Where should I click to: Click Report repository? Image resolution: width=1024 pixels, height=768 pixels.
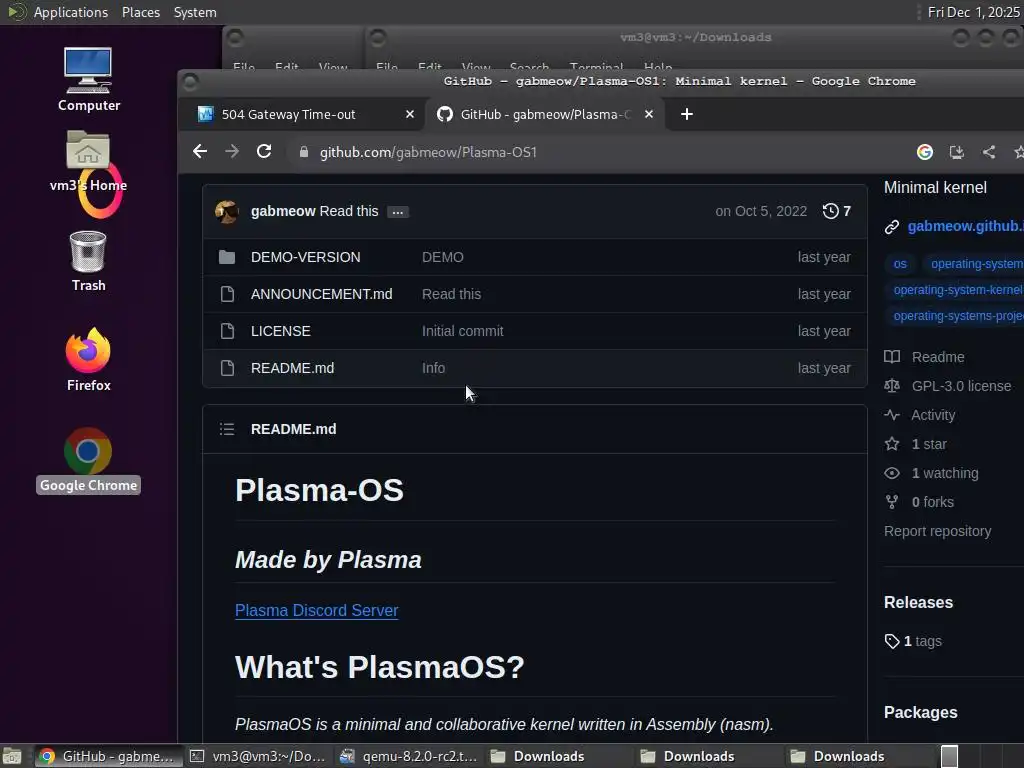coord(937,531)
